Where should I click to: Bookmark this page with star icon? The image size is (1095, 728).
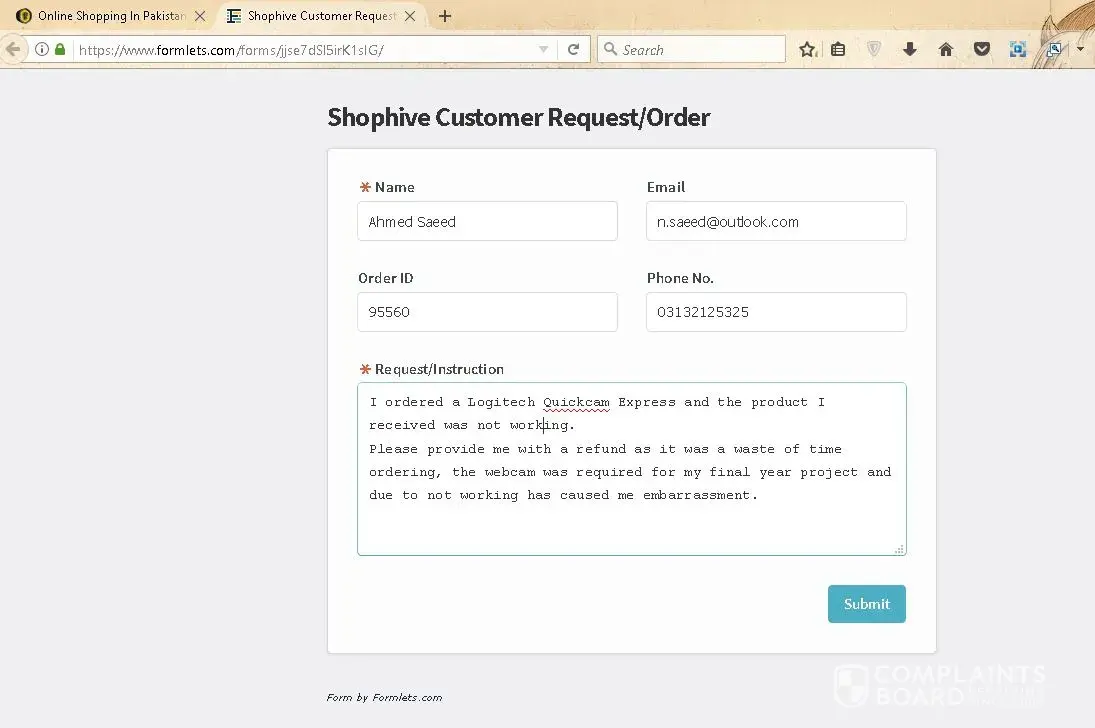(807, 50)
